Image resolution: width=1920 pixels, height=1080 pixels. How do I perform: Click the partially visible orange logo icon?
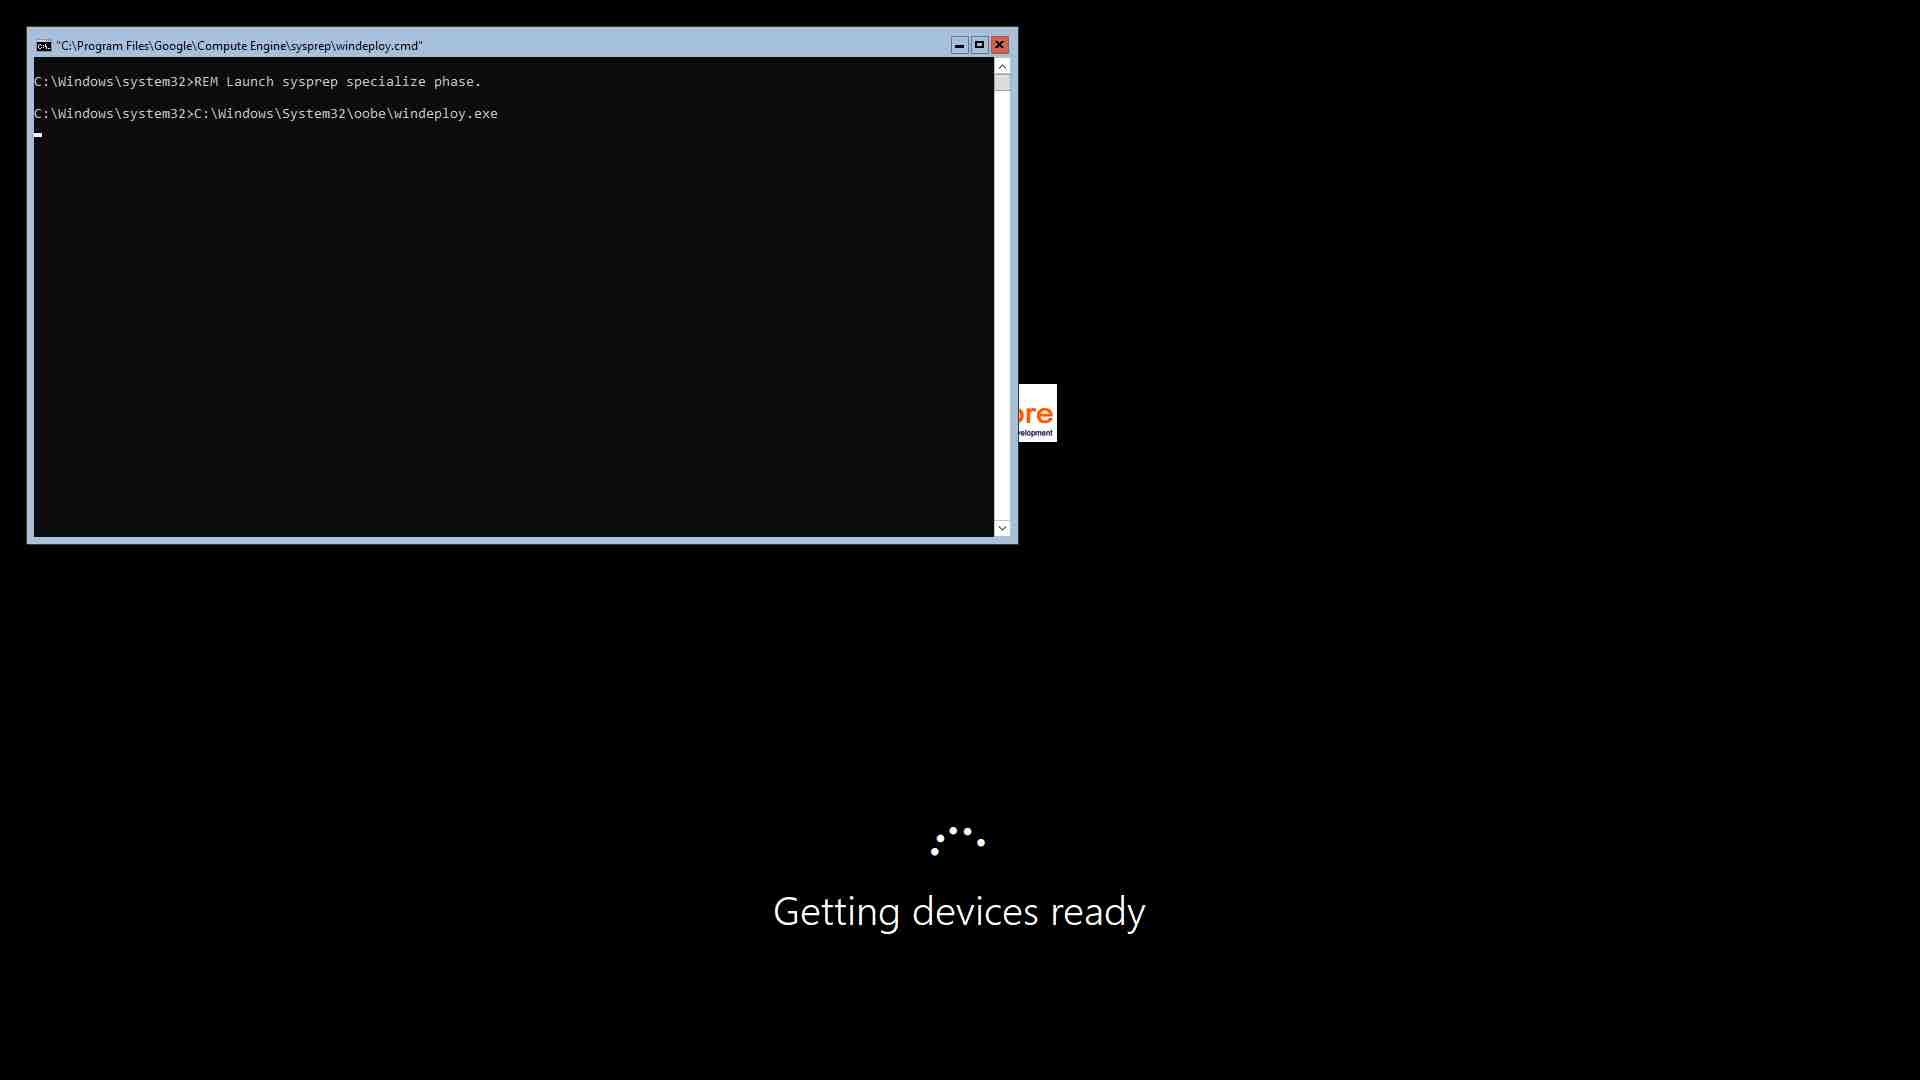click(1035, 413)
